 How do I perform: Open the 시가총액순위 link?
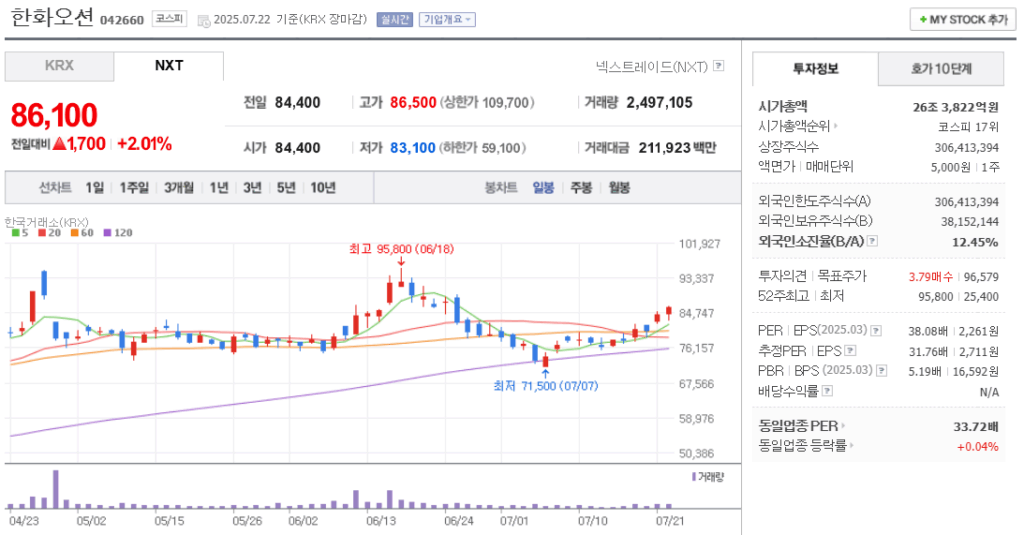point(797,126)
